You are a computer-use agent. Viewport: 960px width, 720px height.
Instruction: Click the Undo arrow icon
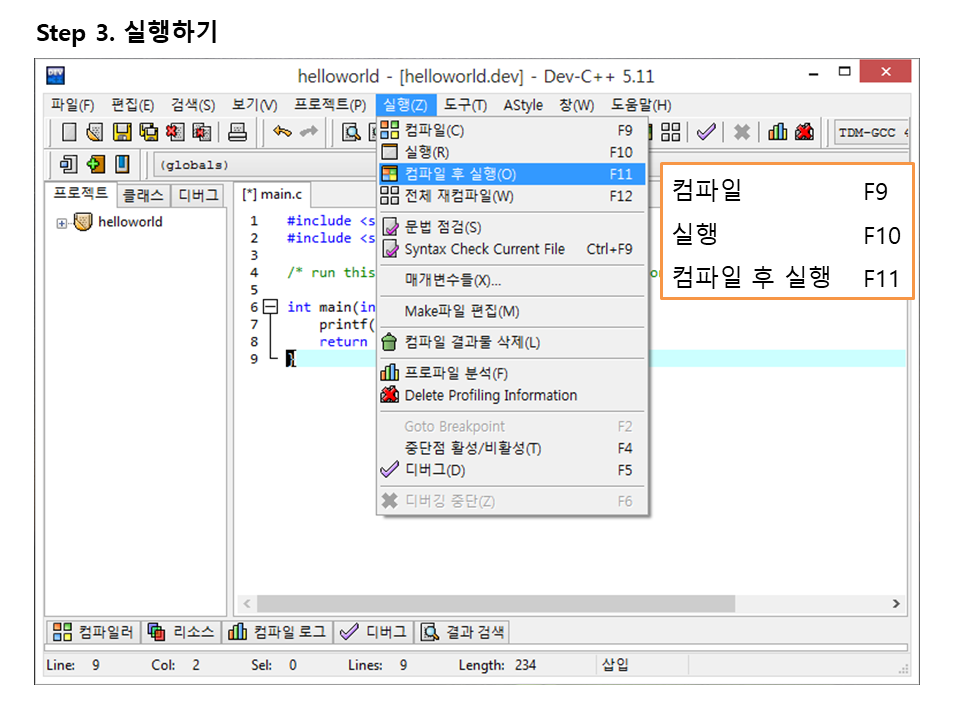click(x=282, y=132)
